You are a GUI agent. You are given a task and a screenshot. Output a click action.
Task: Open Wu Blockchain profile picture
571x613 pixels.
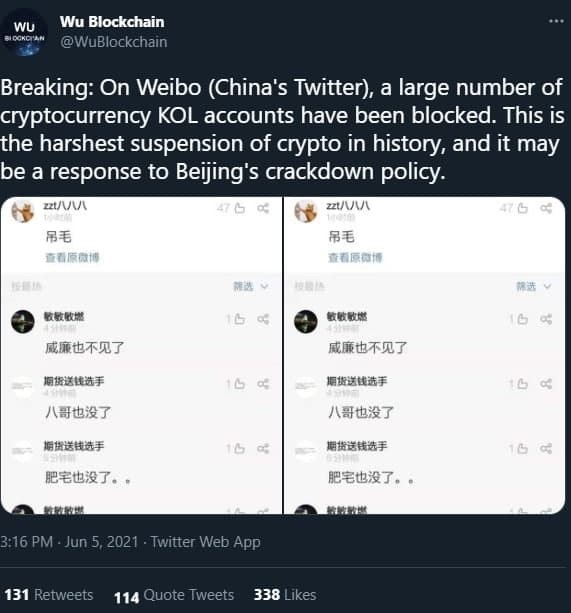pyautogui.click(x=24, y=33)
